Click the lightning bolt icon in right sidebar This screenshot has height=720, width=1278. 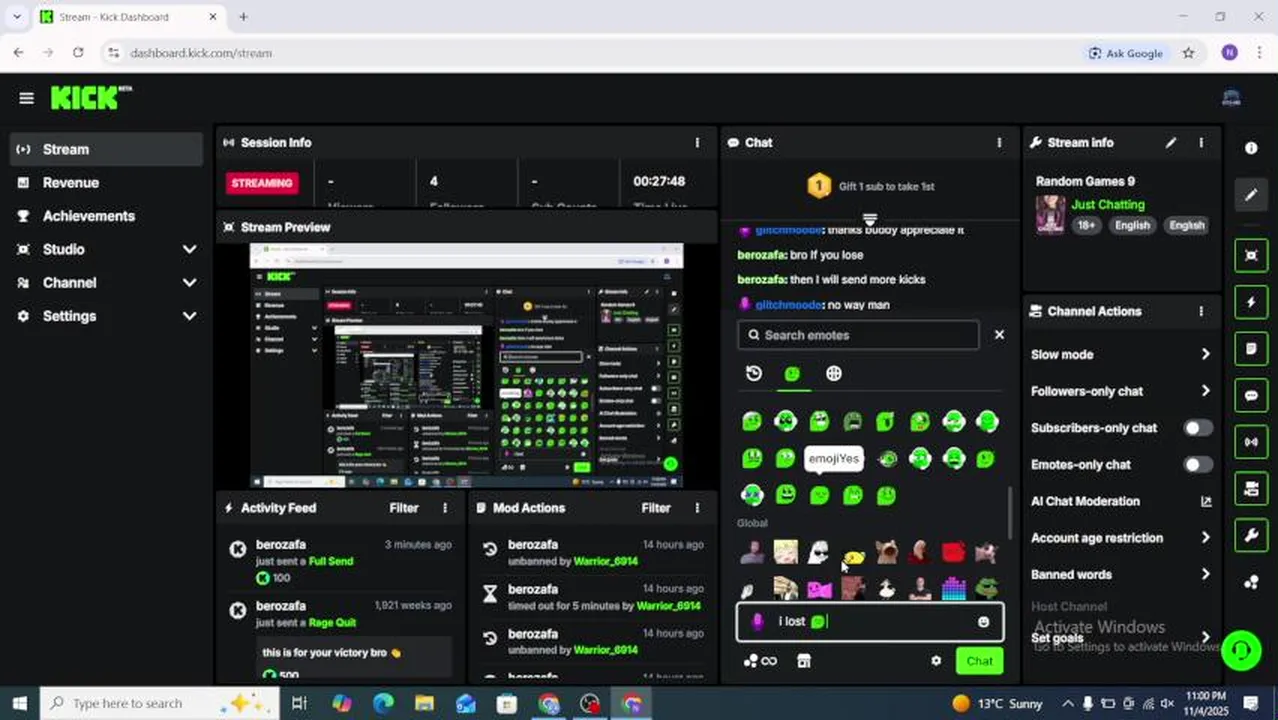1251,302
